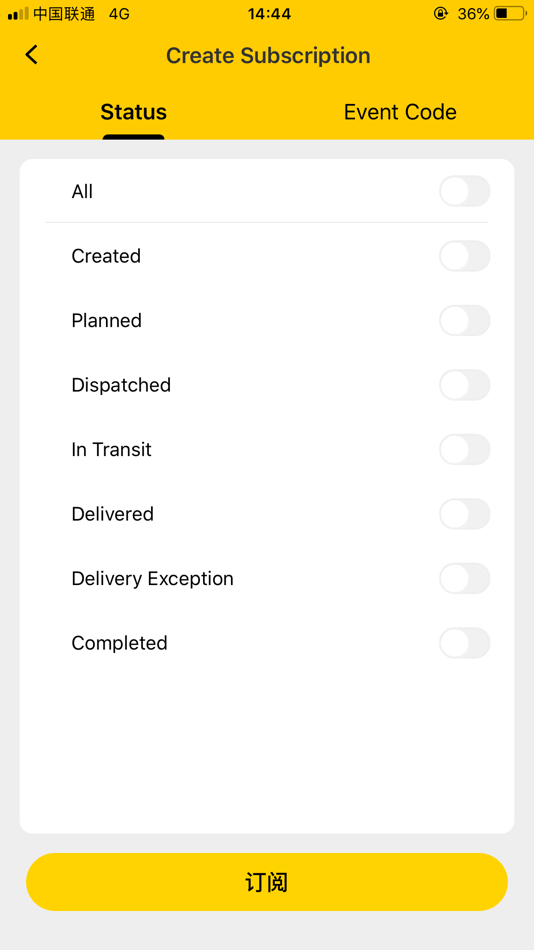This screenshot has height=950, width=534.
Task: Tap the back arrow icon
Action: (32, 55)
